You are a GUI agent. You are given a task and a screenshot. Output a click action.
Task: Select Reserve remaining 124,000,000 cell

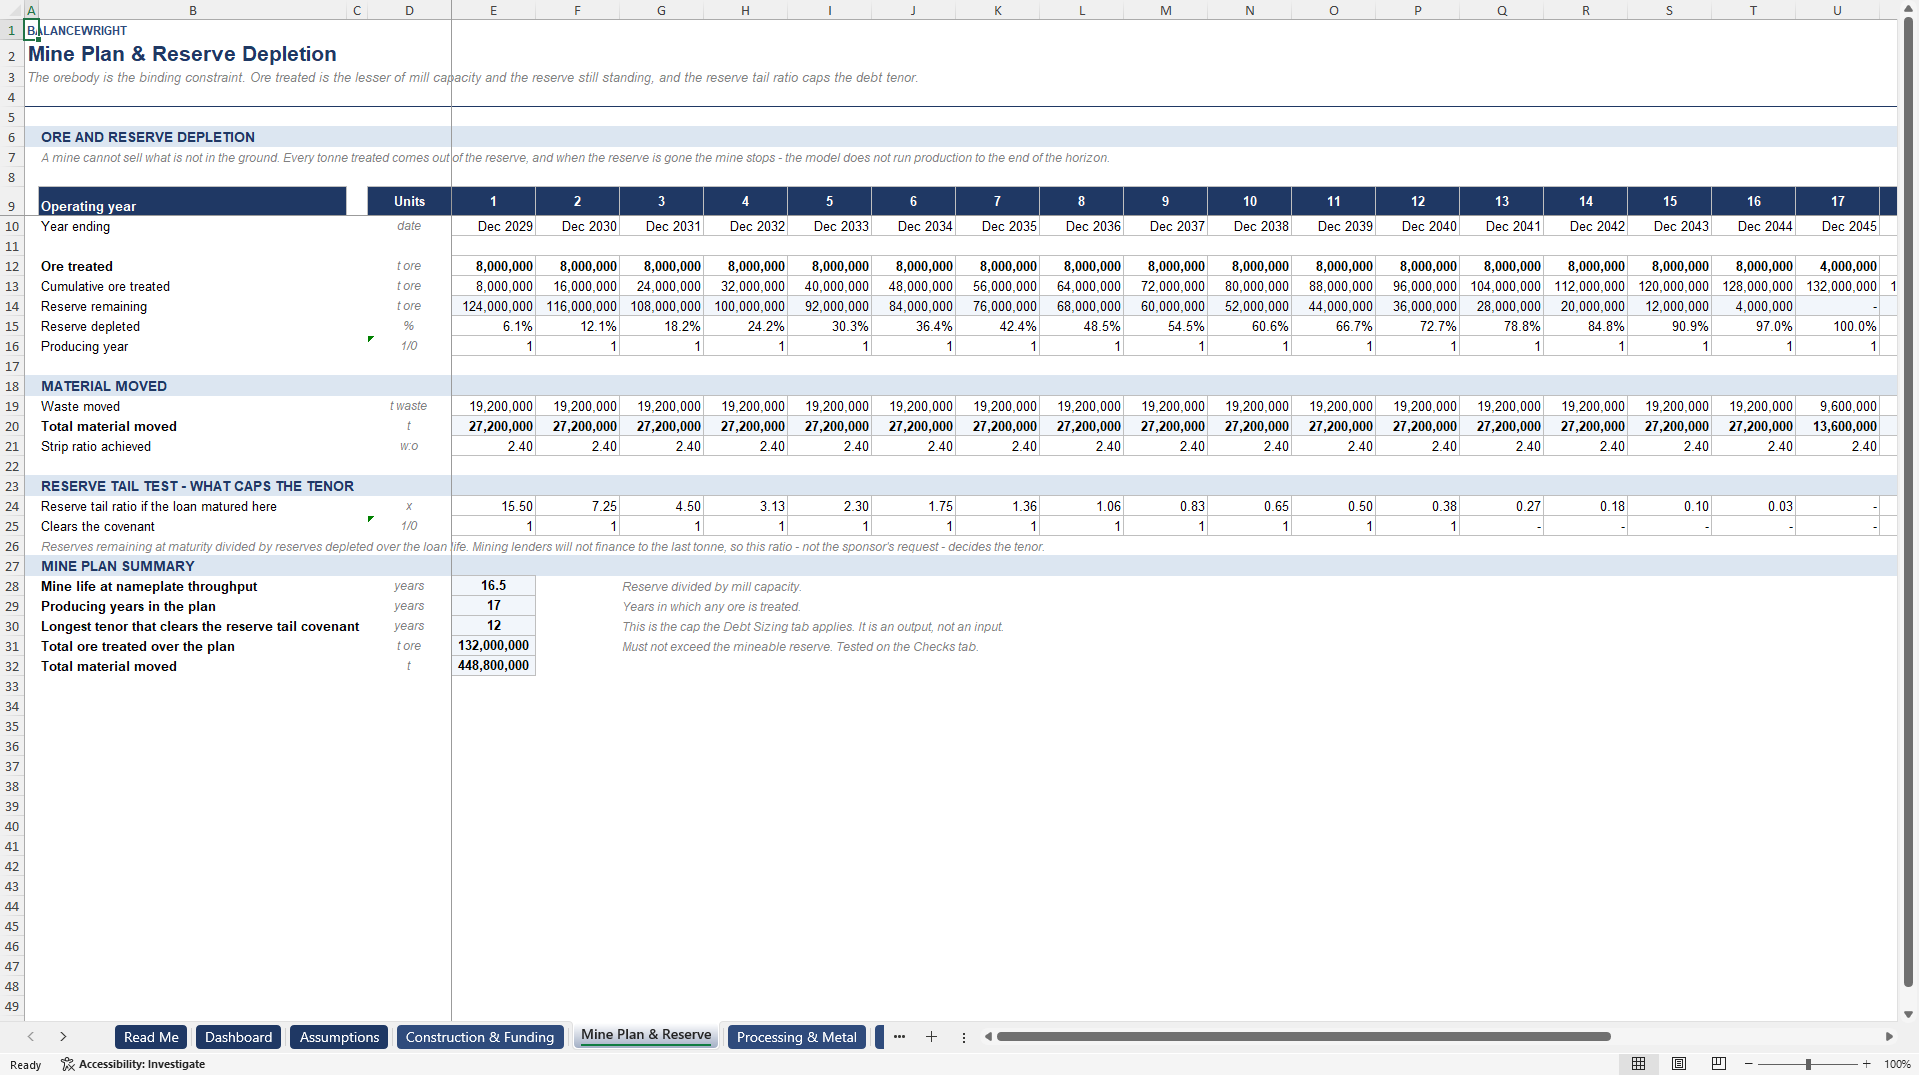point(493,306)
